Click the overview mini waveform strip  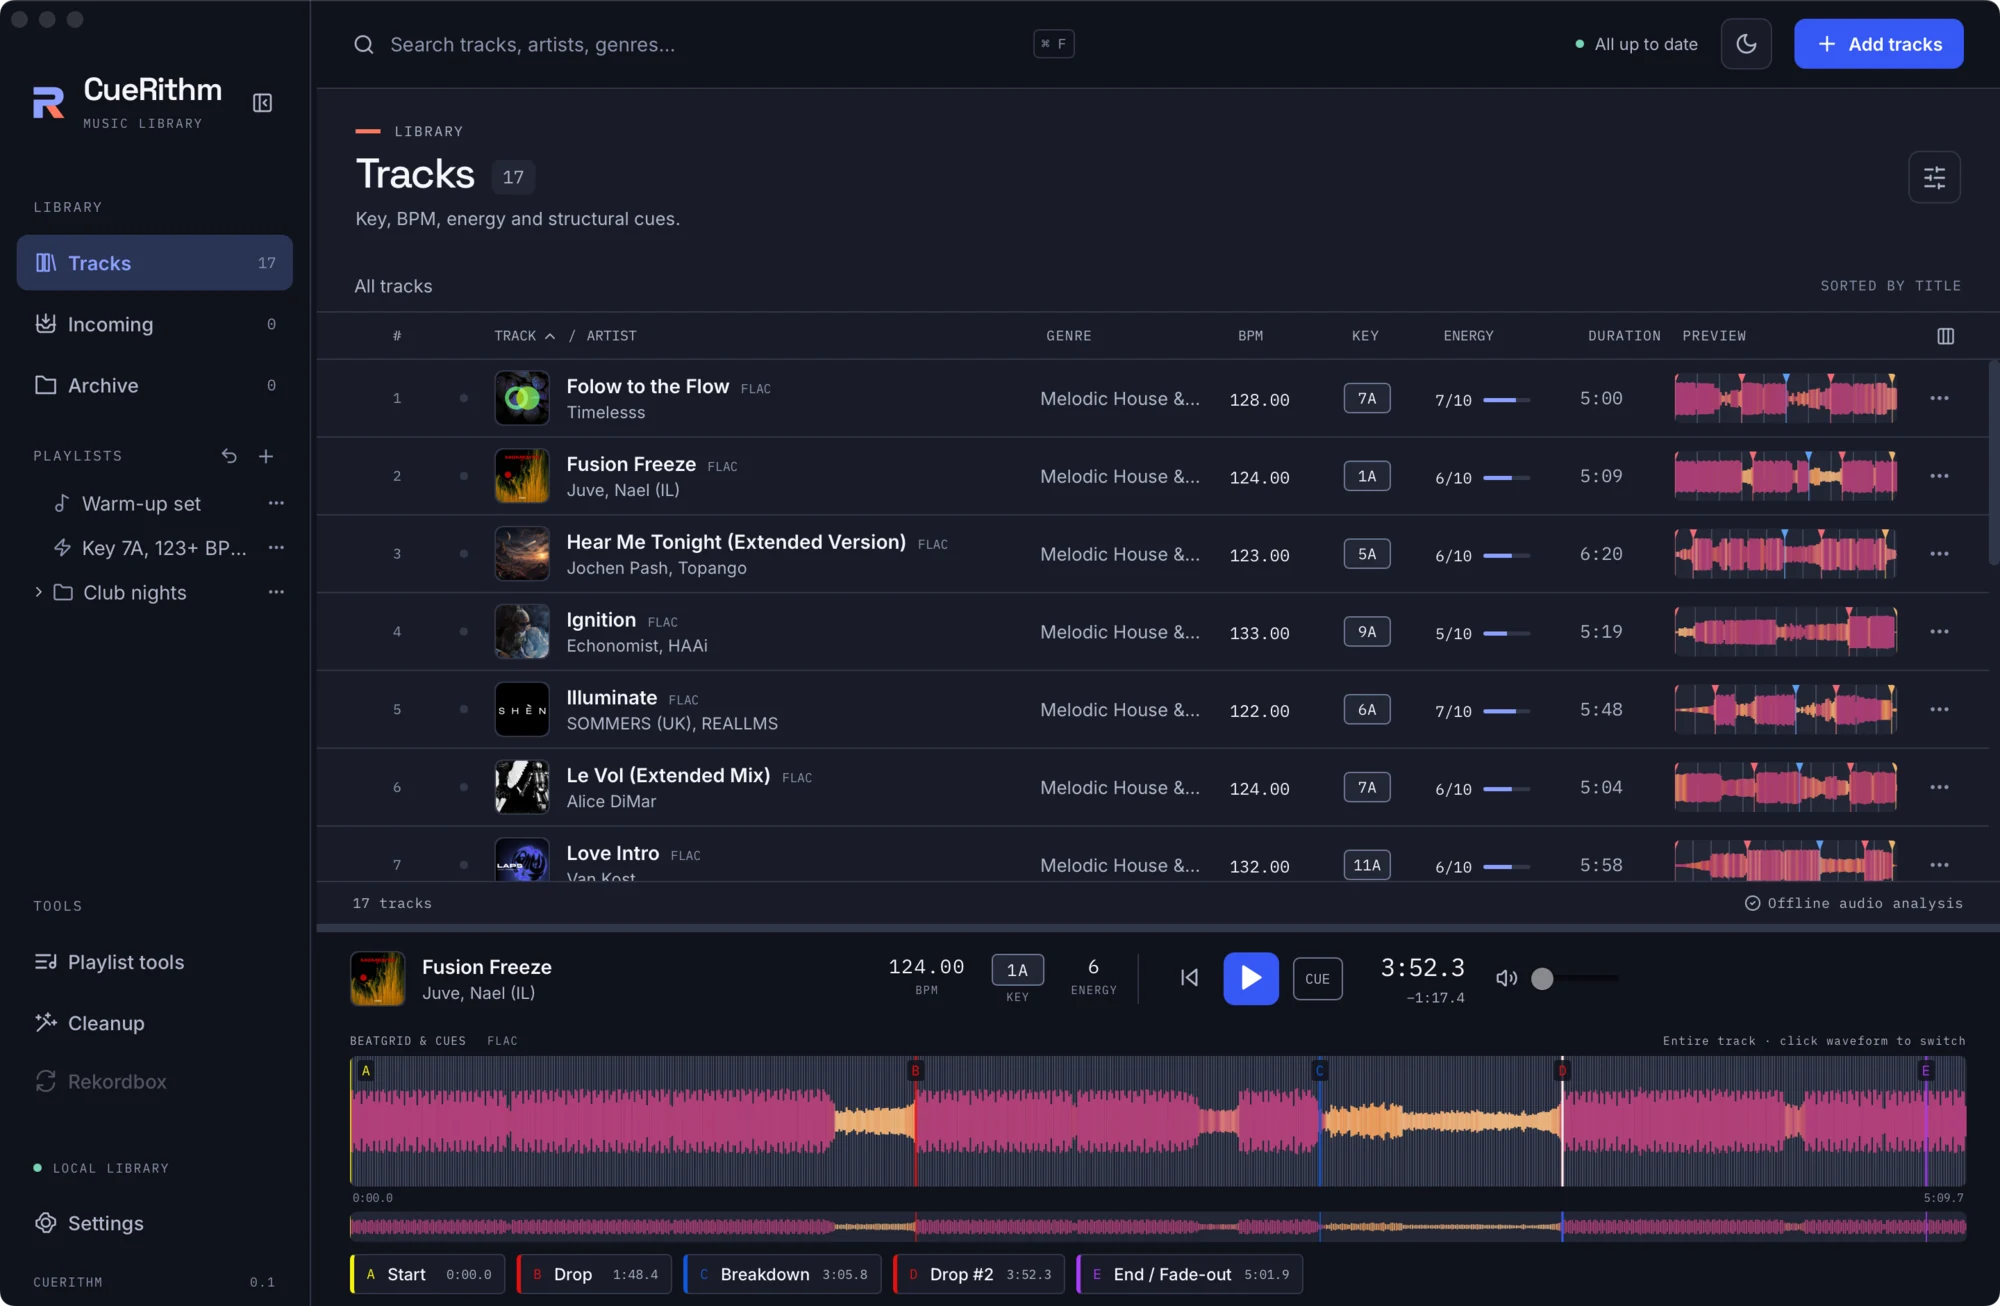pos(1157,1226)
